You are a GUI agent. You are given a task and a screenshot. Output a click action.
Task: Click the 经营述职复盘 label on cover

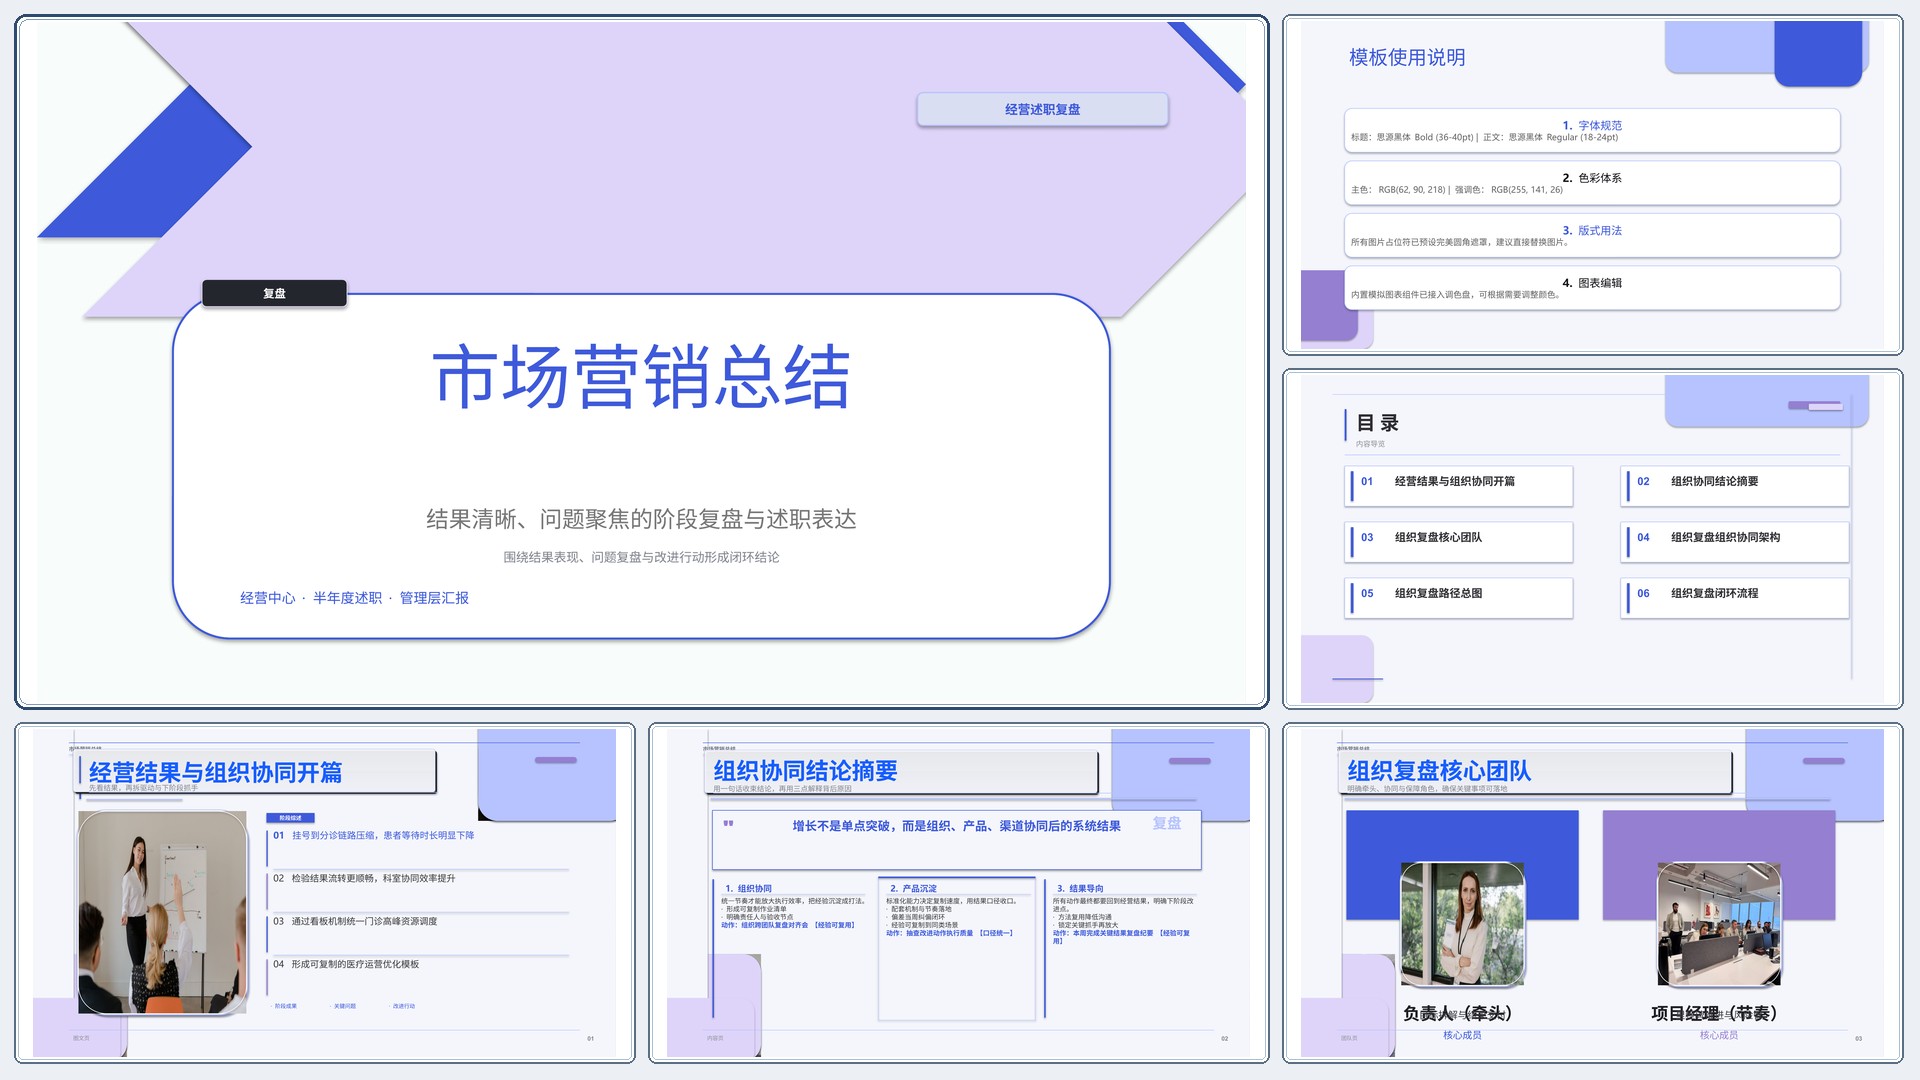(1042, 109)
